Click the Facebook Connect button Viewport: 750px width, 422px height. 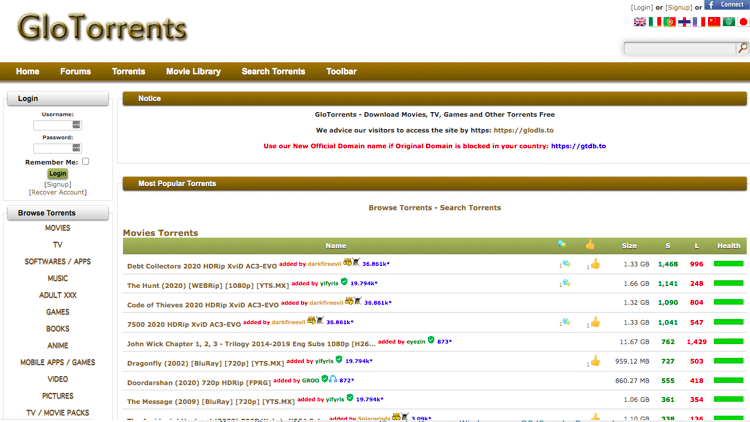[x=727, y=5]
